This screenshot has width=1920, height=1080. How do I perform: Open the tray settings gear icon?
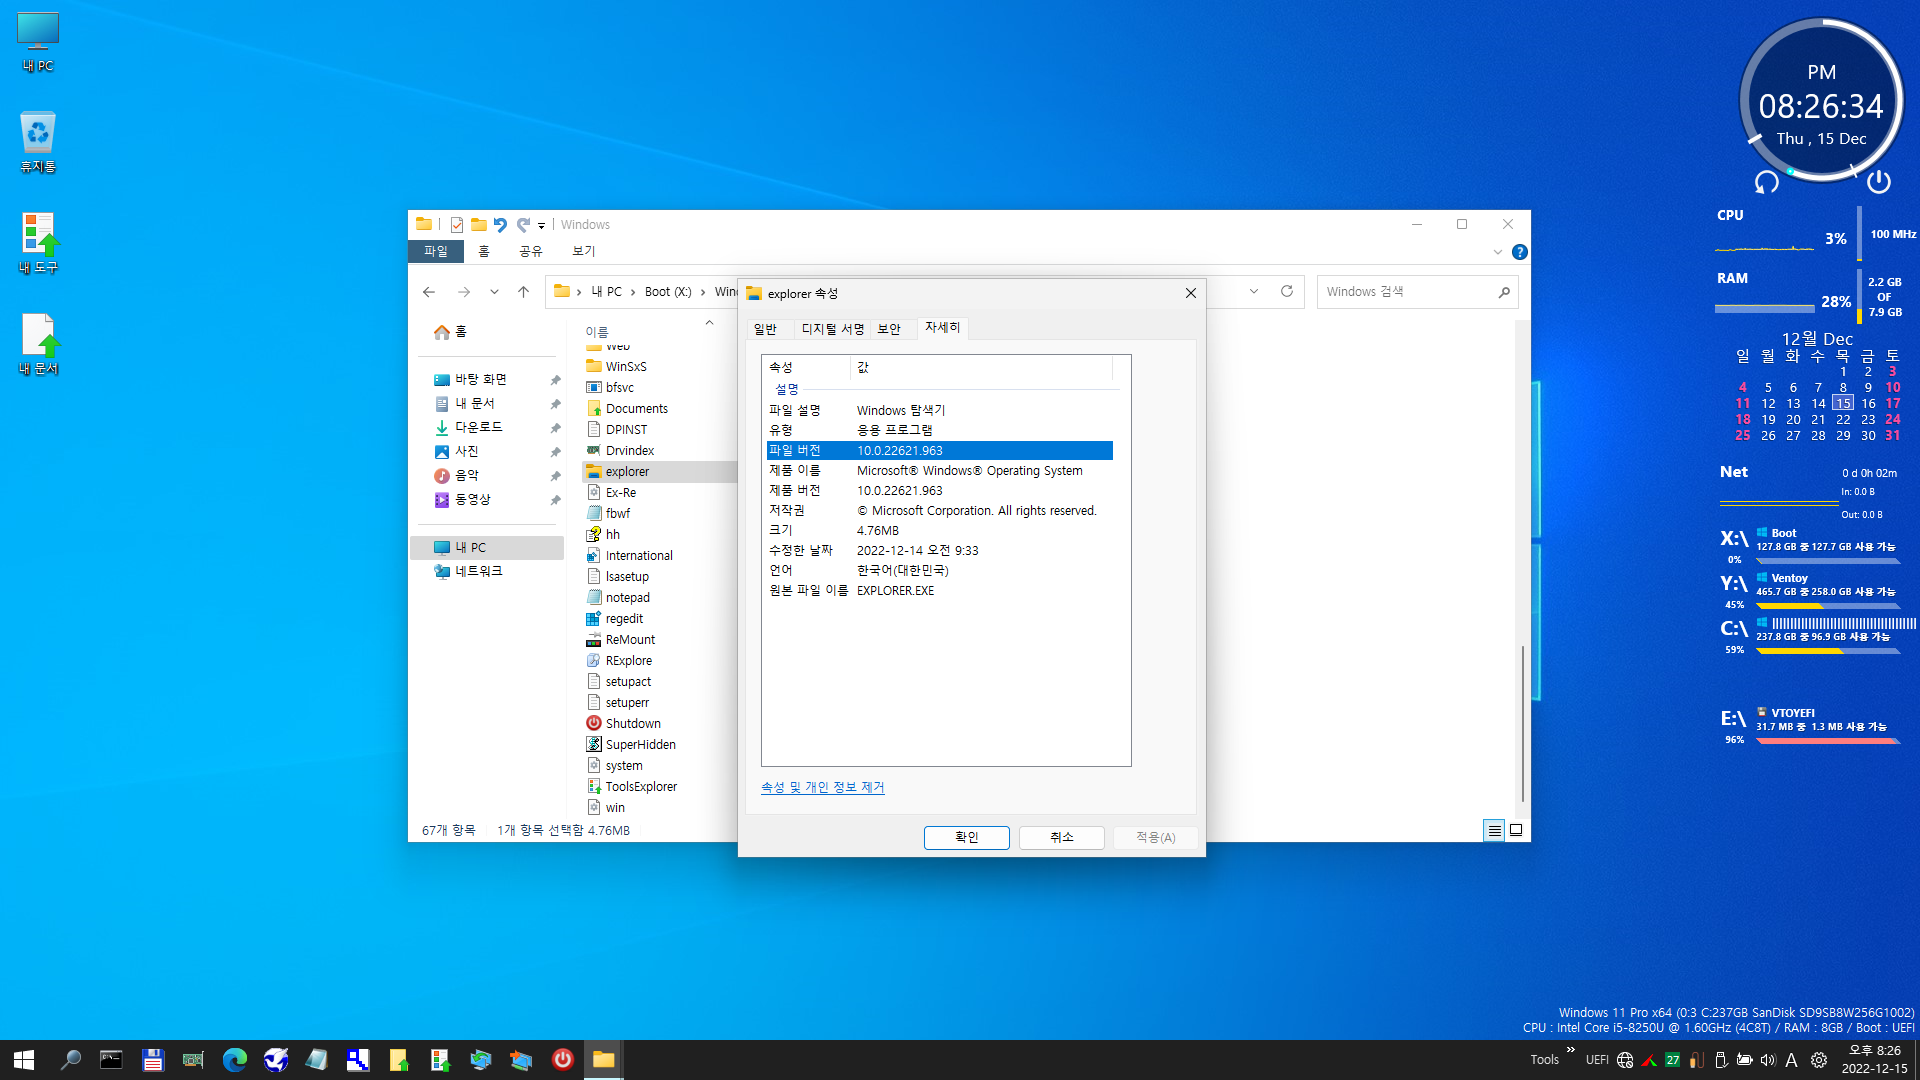click(x=1819, y=1060)
